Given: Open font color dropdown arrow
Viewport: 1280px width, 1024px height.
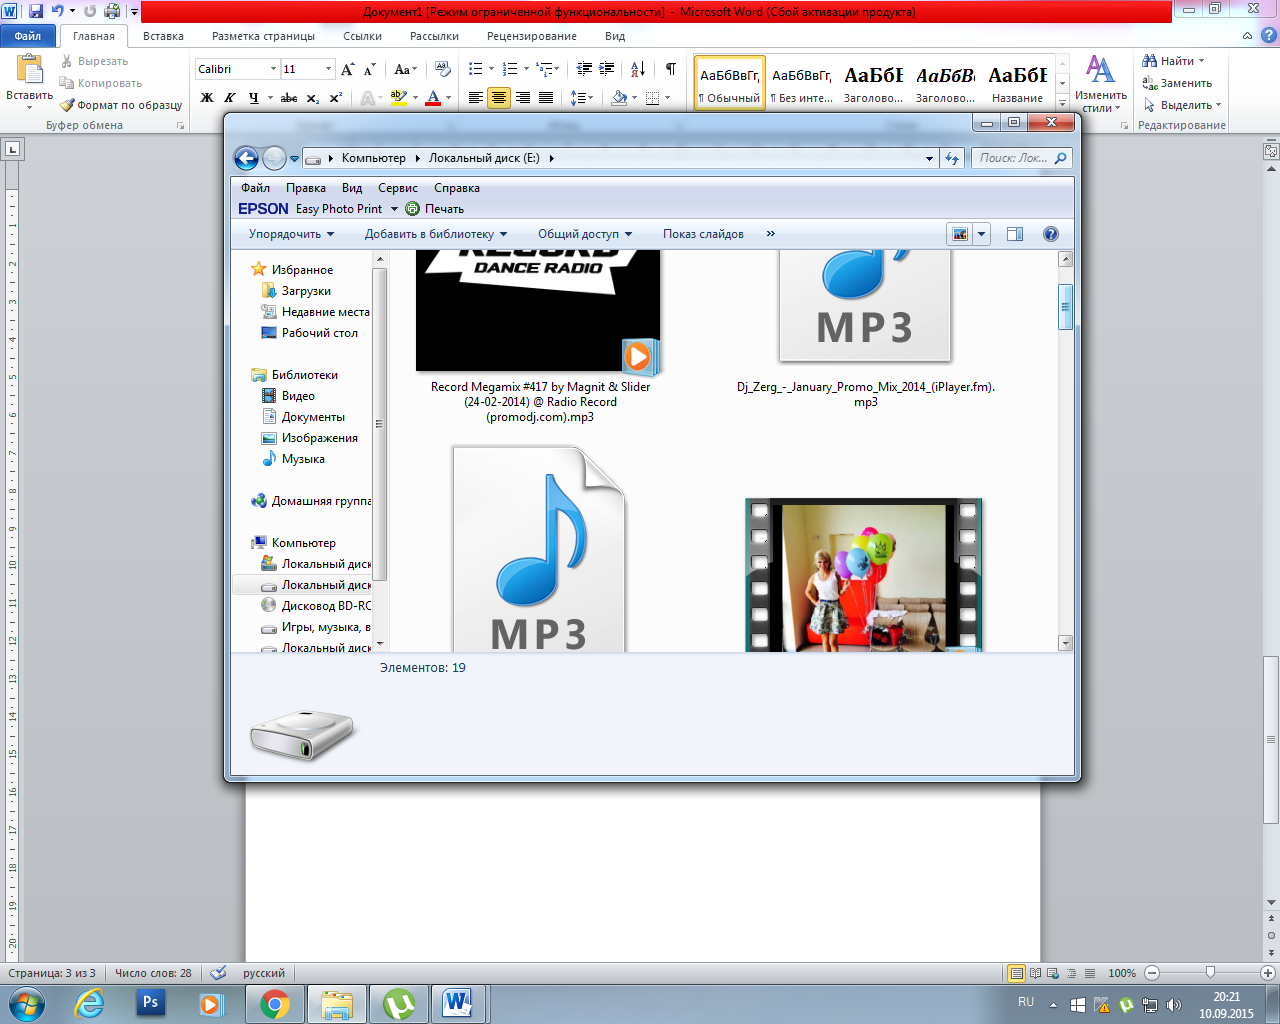Looking at the screenshot, I should pos(448,98).
